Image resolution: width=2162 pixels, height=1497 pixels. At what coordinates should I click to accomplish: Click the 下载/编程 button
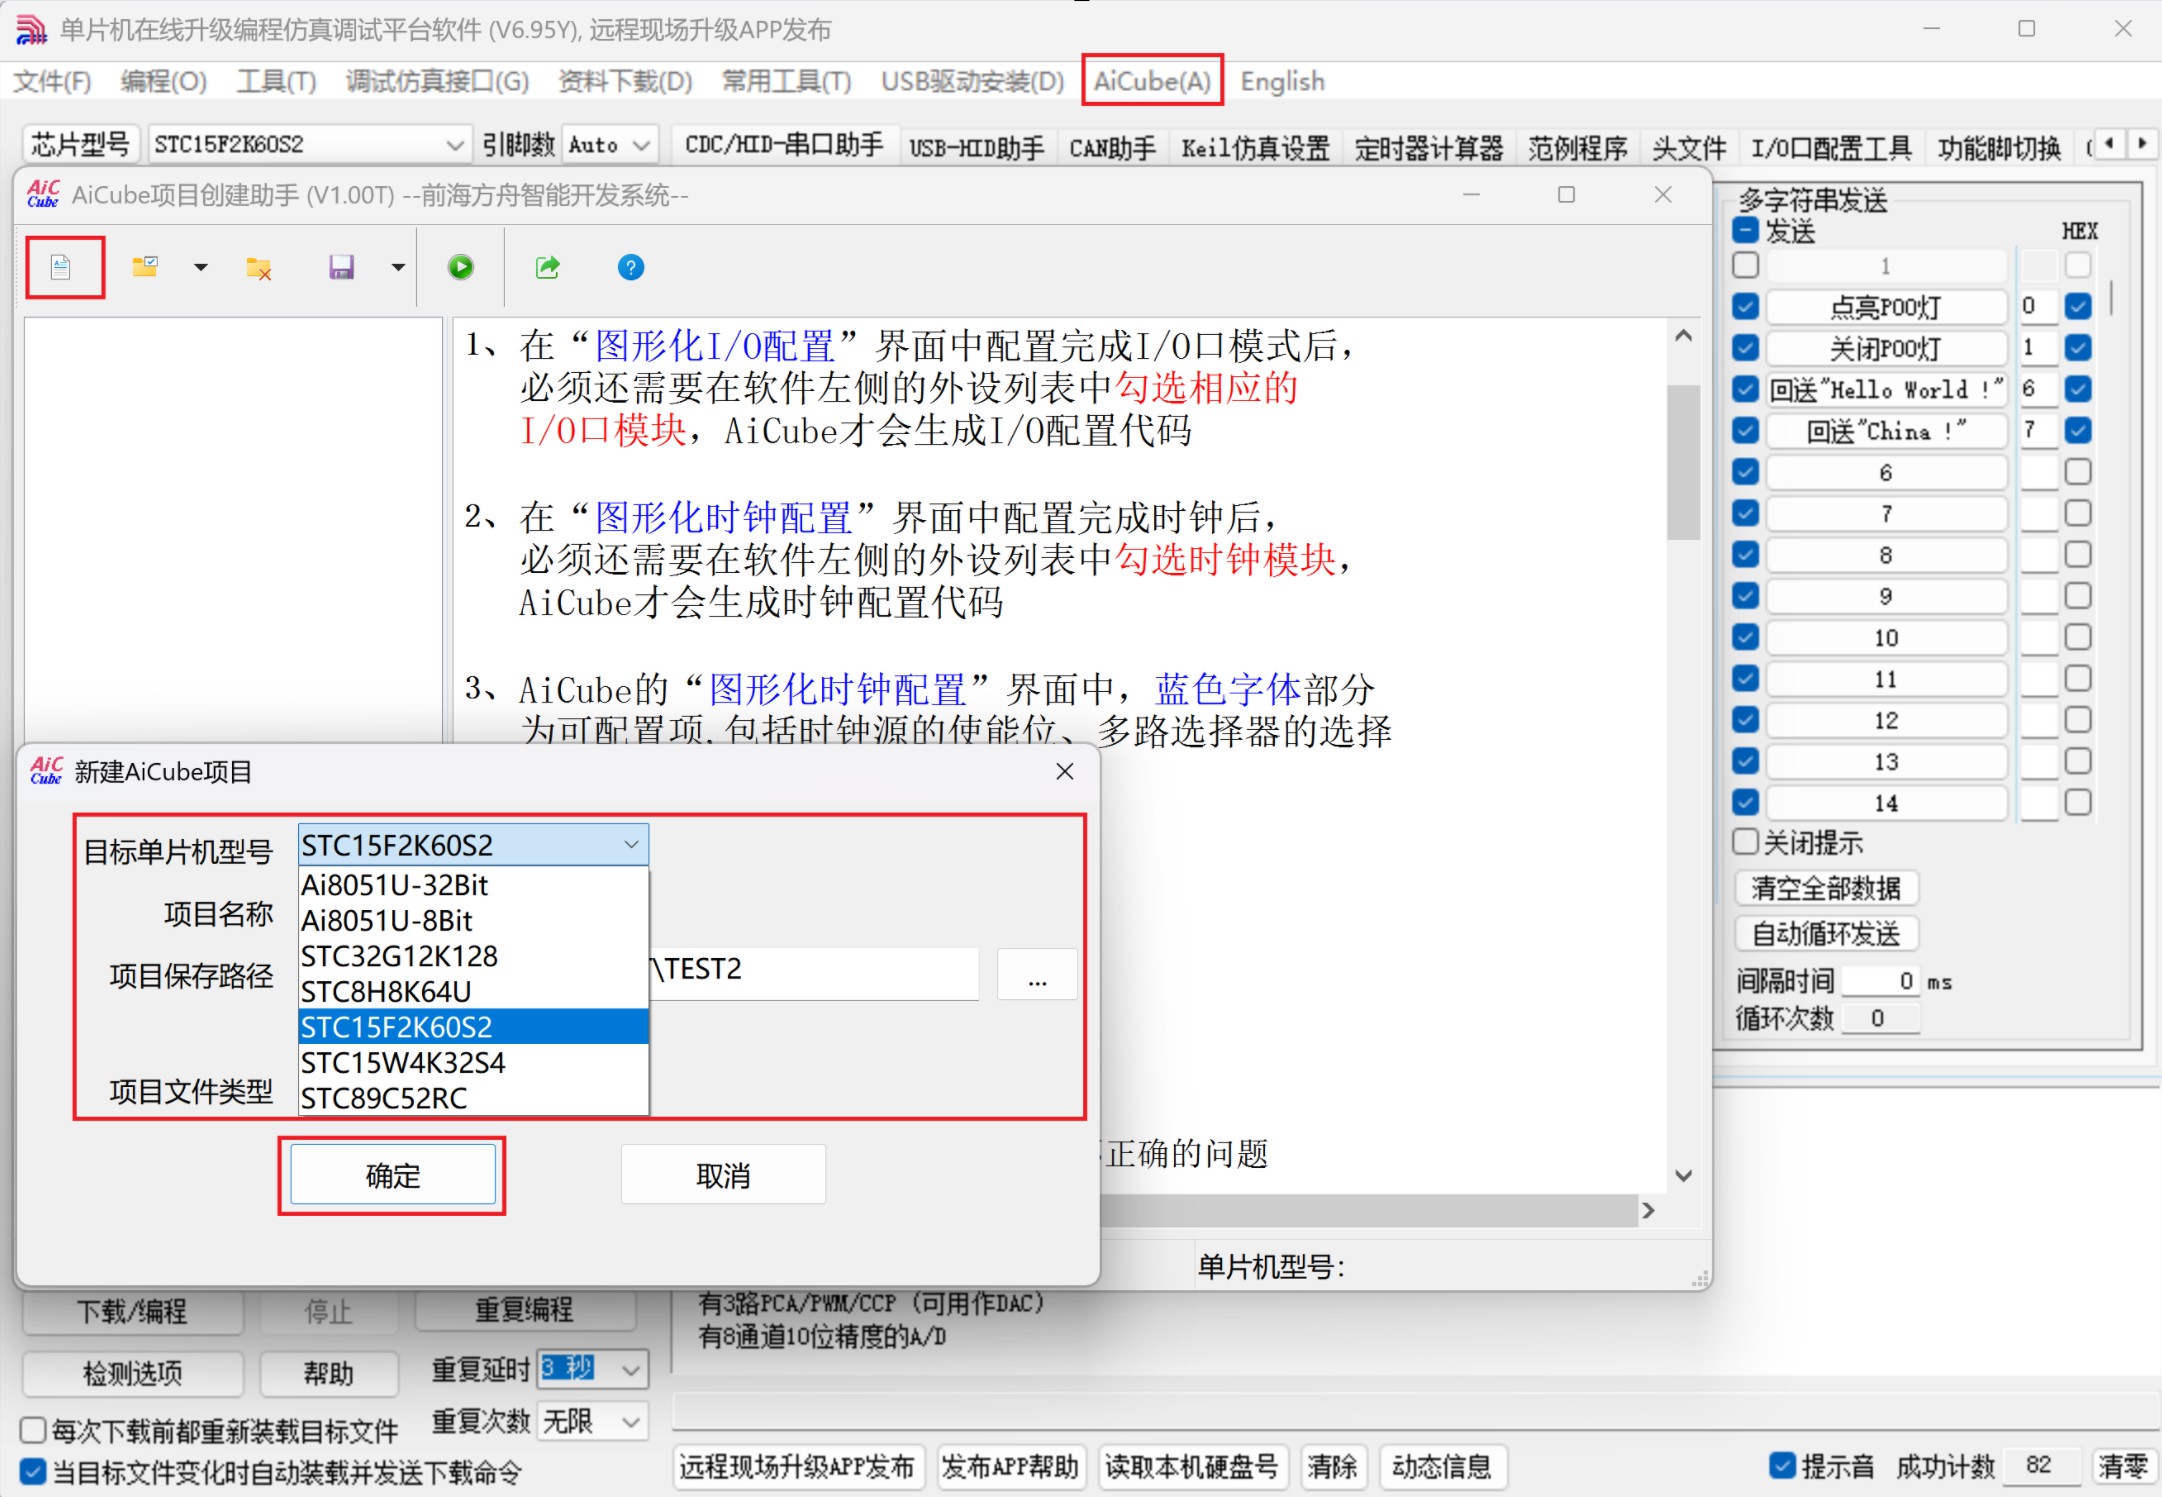coord(133,1311)
